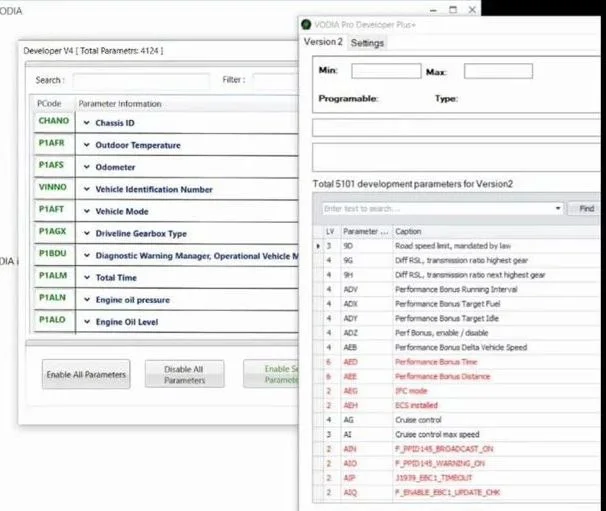Click the VODIA Pro Developer Plus app icon
The width and height of the screenshot is (606, 511).
(306, 24)
